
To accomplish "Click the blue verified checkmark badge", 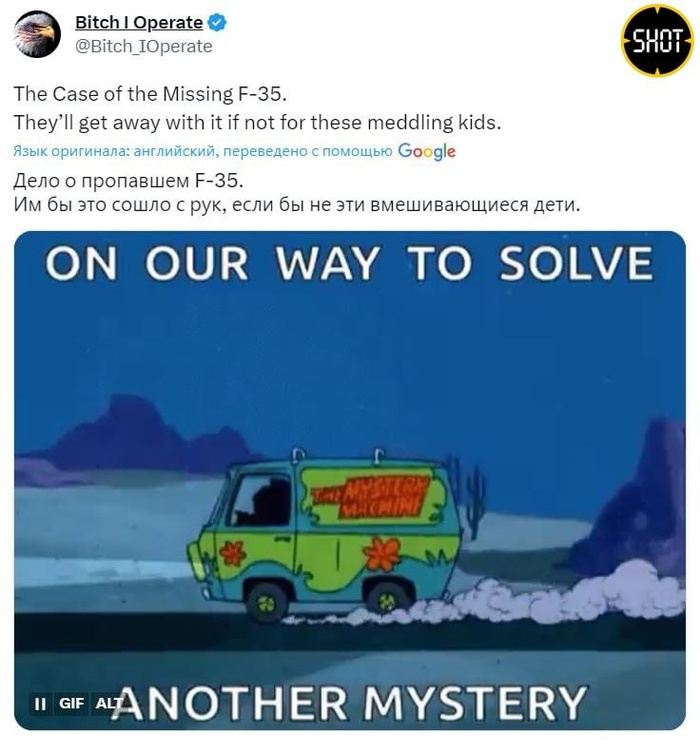I will [217, 23].
